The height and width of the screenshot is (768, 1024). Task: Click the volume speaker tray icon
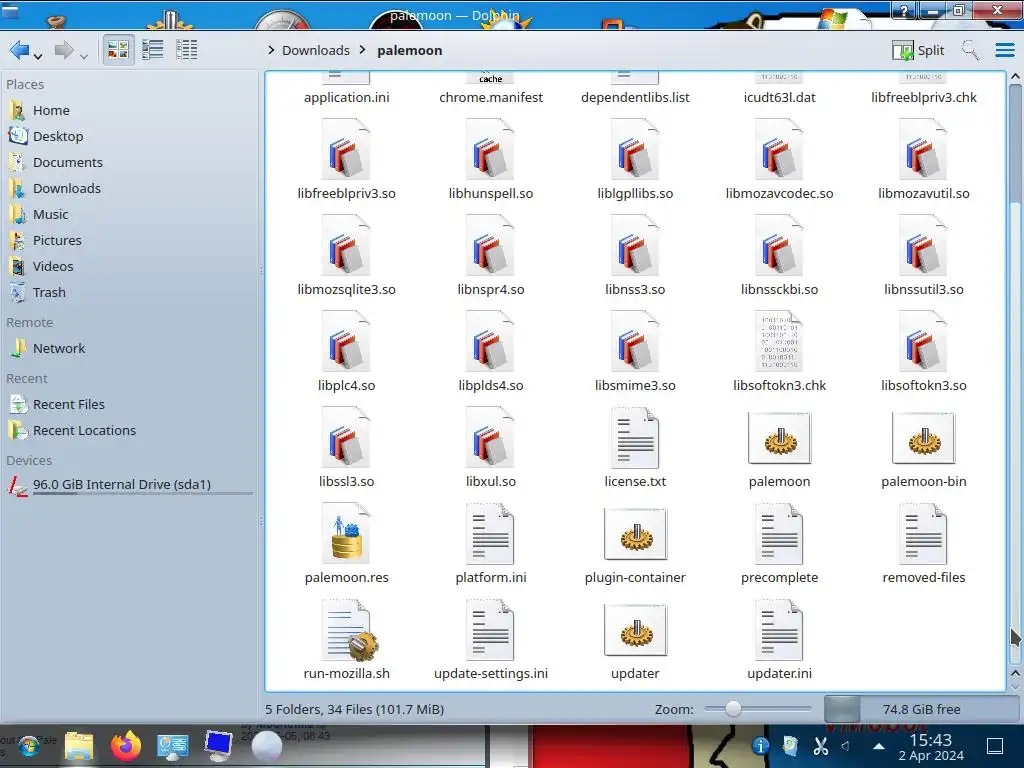coord(846,746)
